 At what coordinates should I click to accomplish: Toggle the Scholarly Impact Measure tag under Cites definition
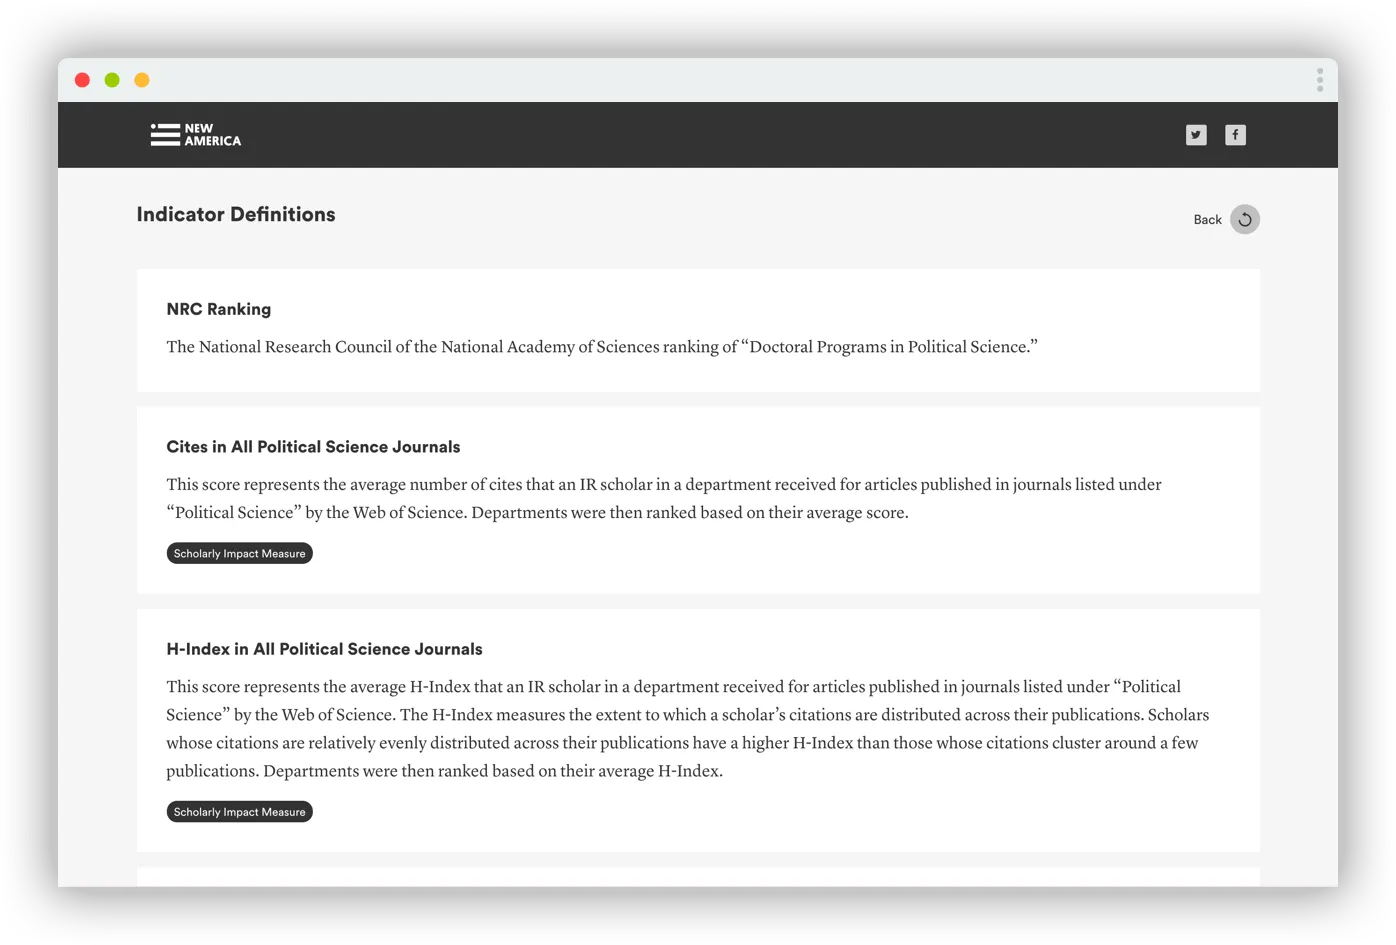point(239,552)
